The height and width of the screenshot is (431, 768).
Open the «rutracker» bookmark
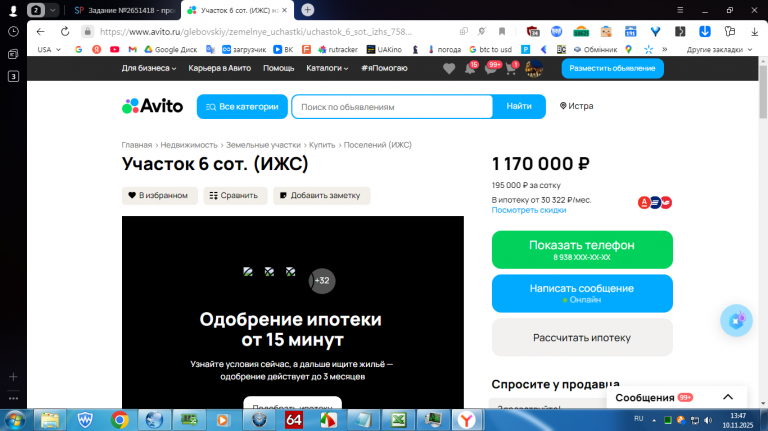click(338, 49)
